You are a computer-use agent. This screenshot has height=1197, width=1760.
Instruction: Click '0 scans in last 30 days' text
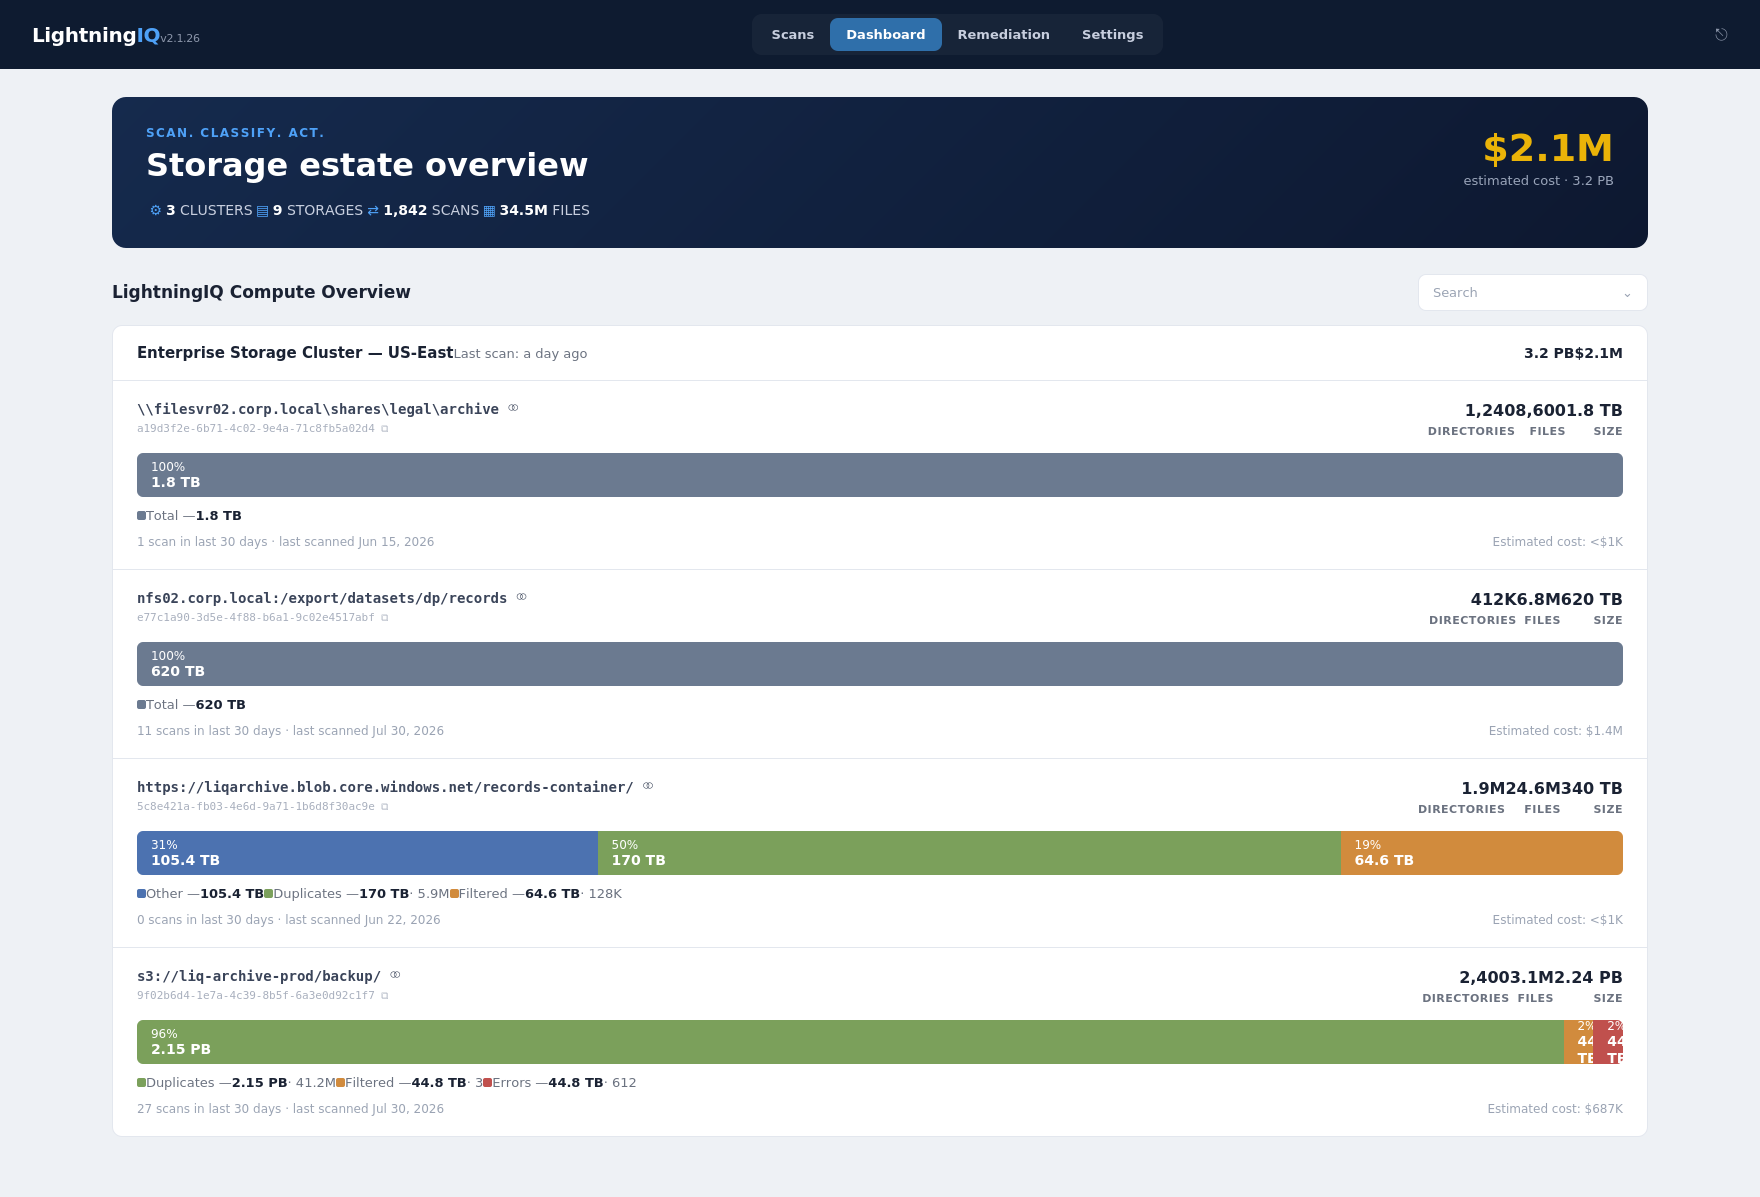pyautogui.click(x=205, y=920)
